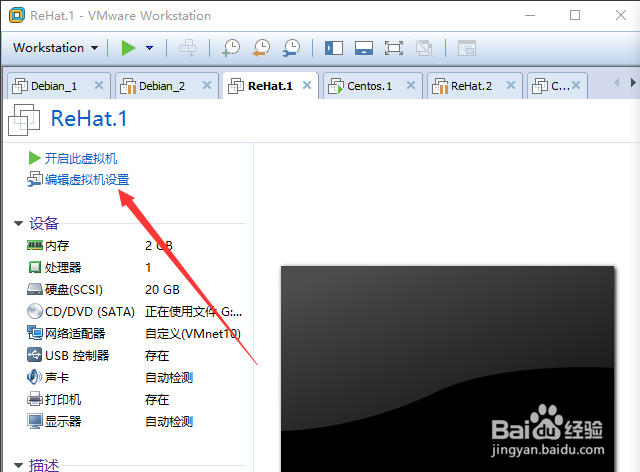
Task: Click the Unity mode toolbar icon
Action: tap(424, 48)
